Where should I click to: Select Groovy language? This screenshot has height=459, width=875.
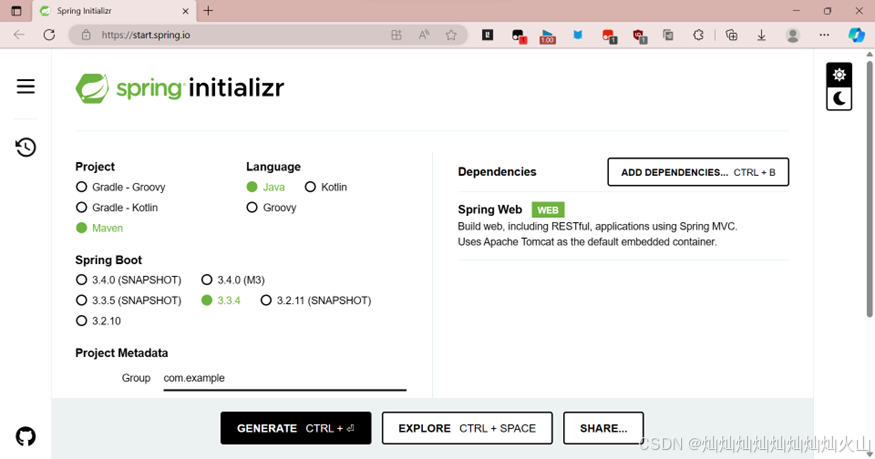pyautogui.click(x=271, y=207)
